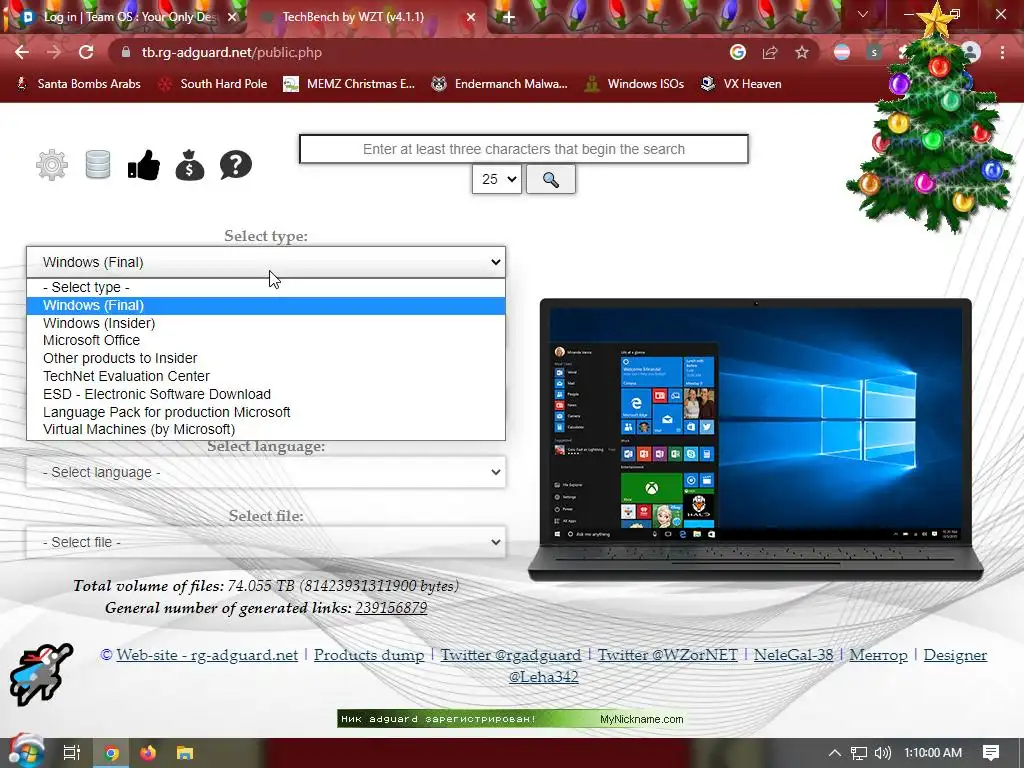Open the database stack icon
Viewport: 1024px width, 768px height.
coord(98,165)
